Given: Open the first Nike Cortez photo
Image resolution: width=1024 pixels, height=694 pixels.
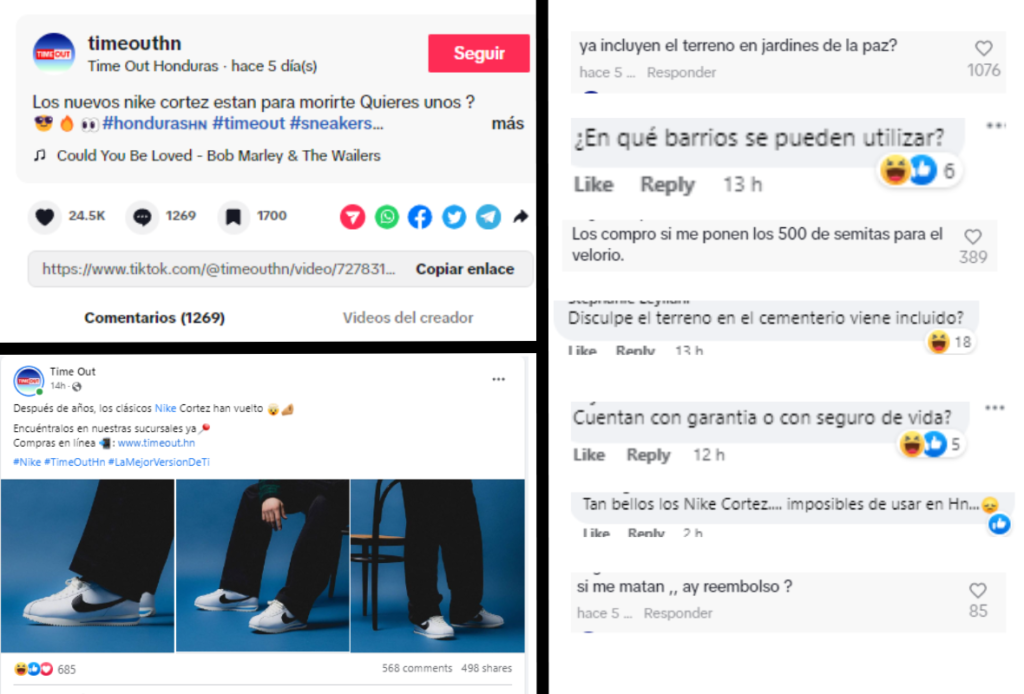Looking at the screenshot, I should (88, 565).
